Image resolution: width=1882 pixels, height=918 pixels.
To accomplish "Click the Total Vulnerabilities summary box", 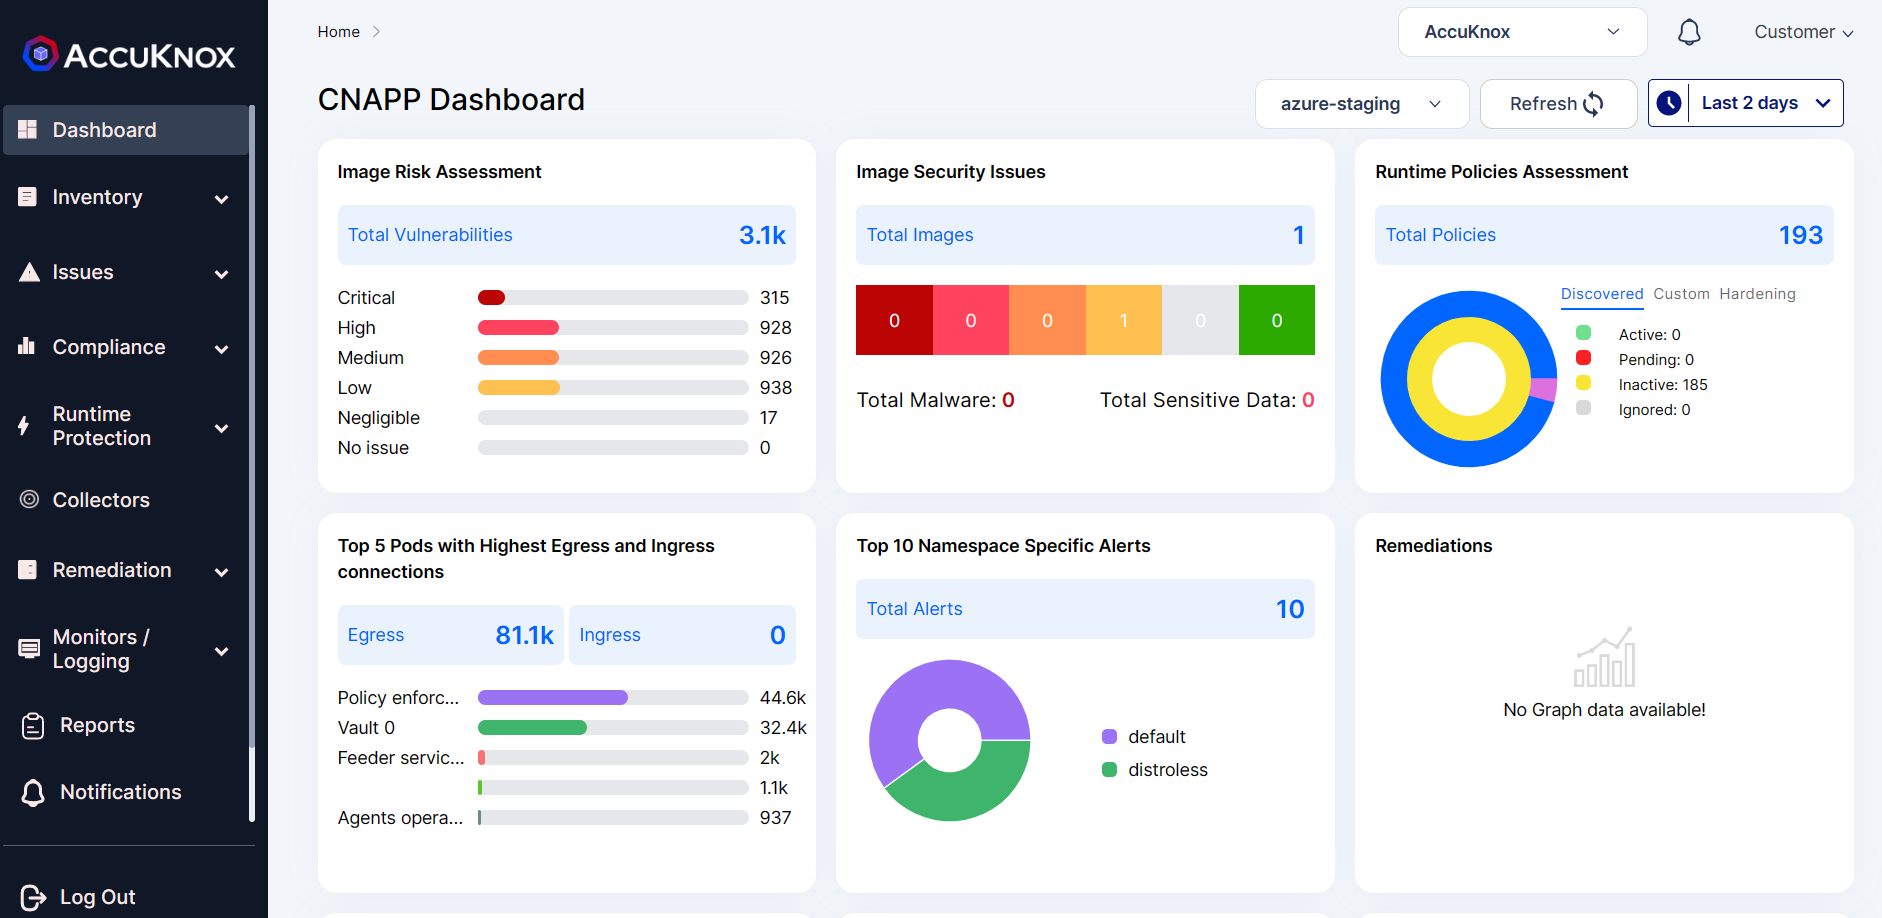I will click(567, 235).
